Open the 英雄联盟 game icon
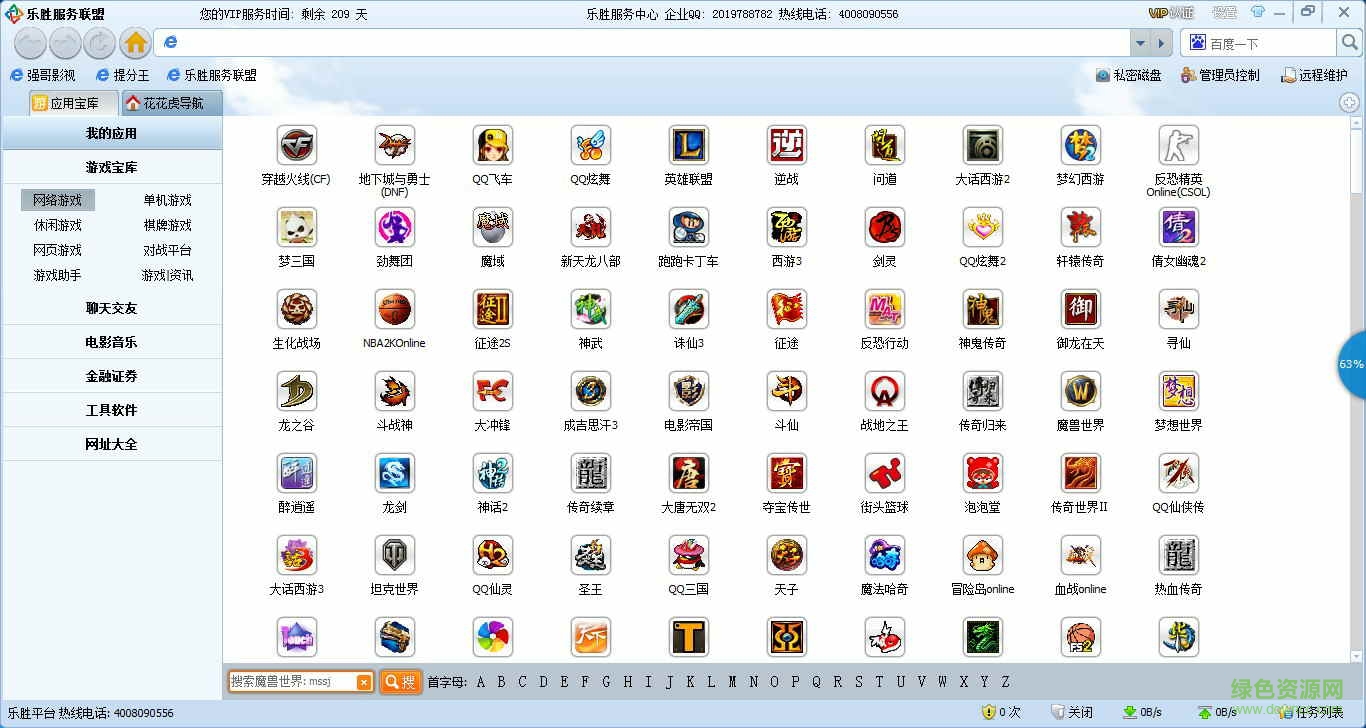 point(688,146)
